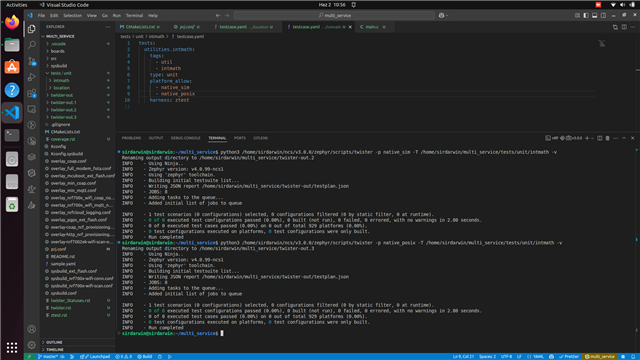Open the editor More Actions ellipsis

[x=633, y=27]
